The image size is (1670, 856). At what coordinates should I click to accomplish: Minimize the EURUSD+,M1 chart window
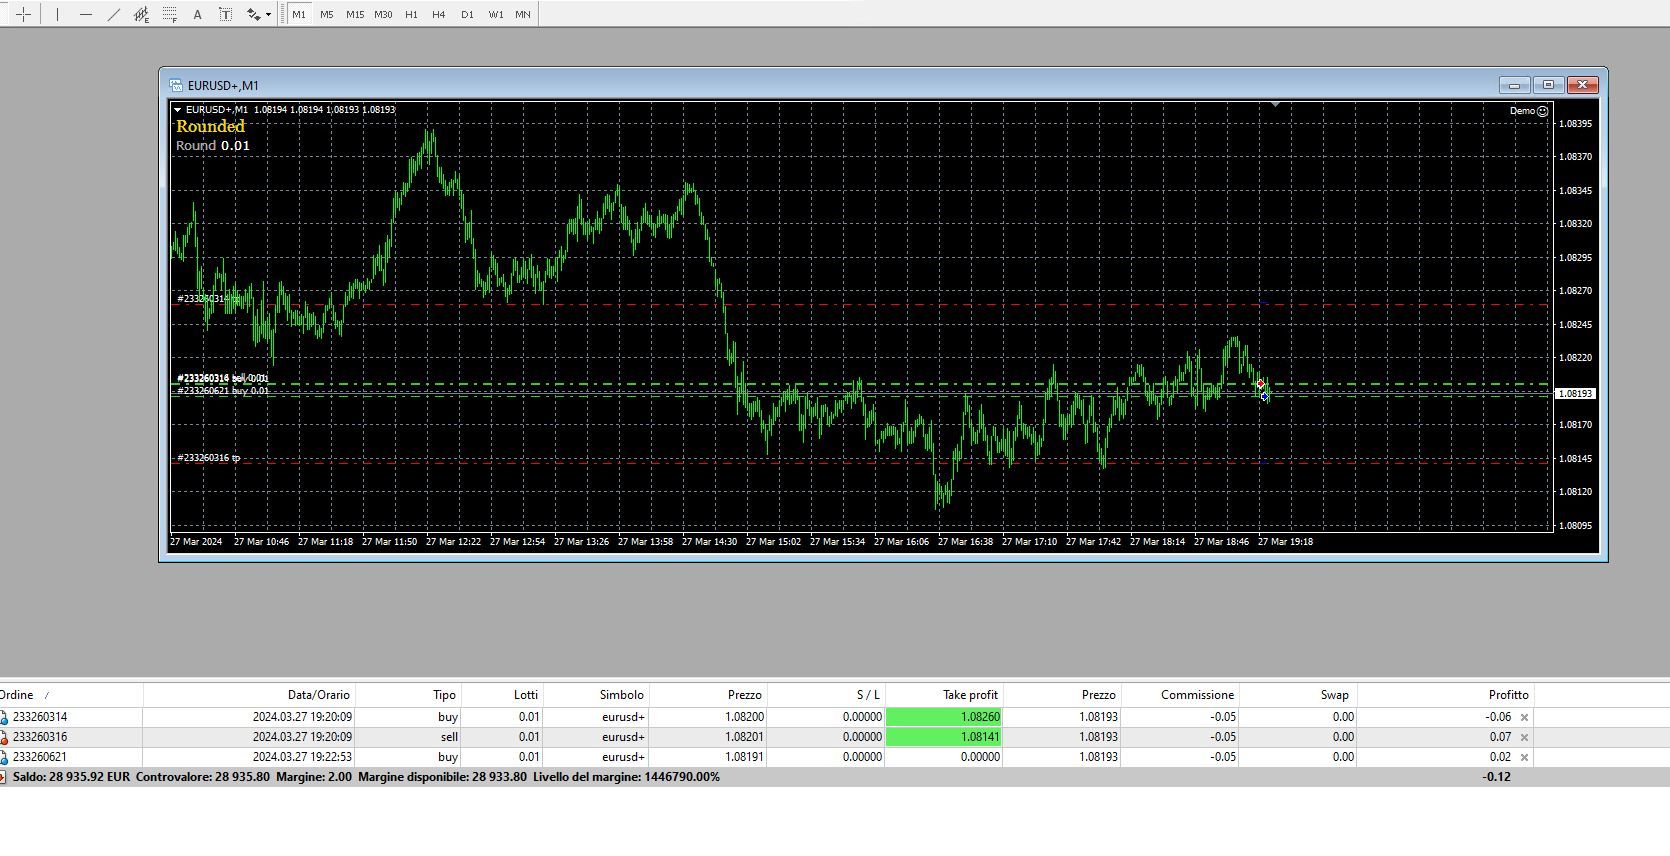(1514, 85)
